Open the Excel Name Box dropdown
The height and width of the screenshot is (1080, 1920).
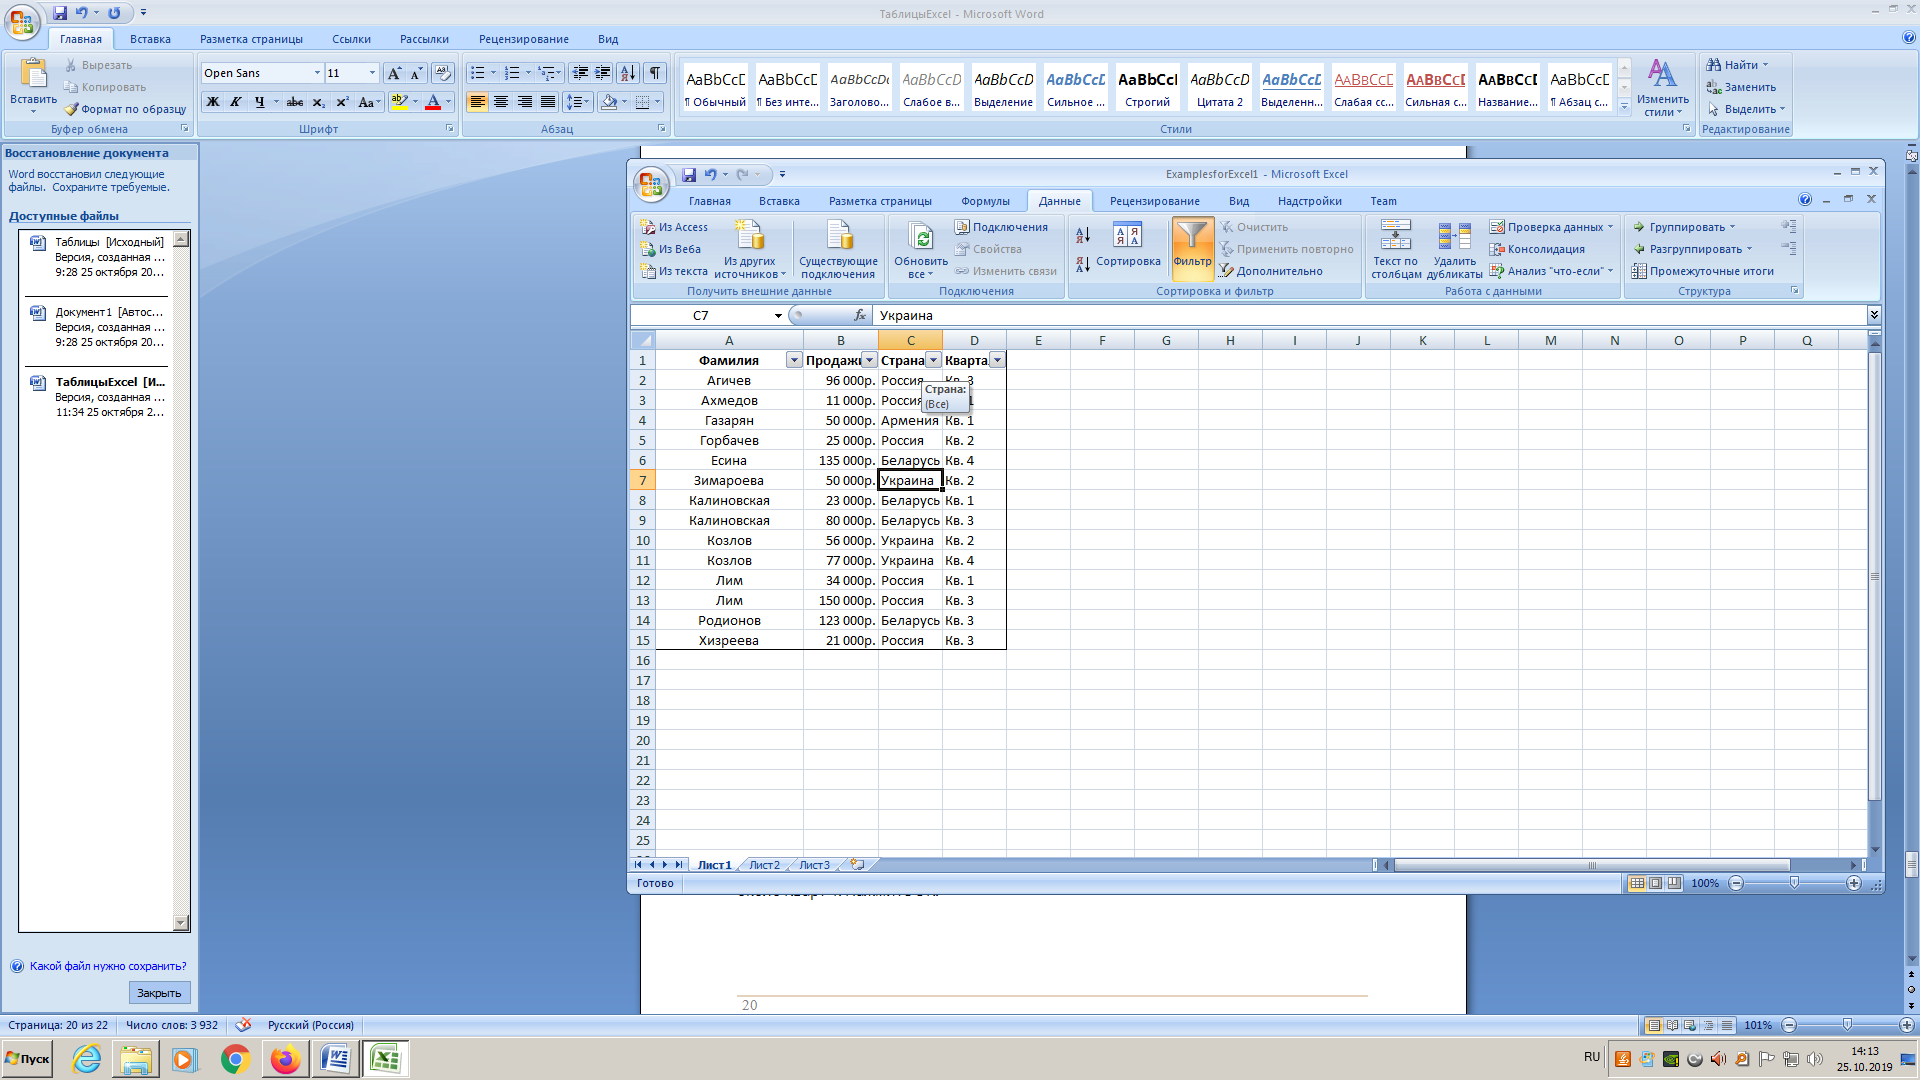[778, 316]
